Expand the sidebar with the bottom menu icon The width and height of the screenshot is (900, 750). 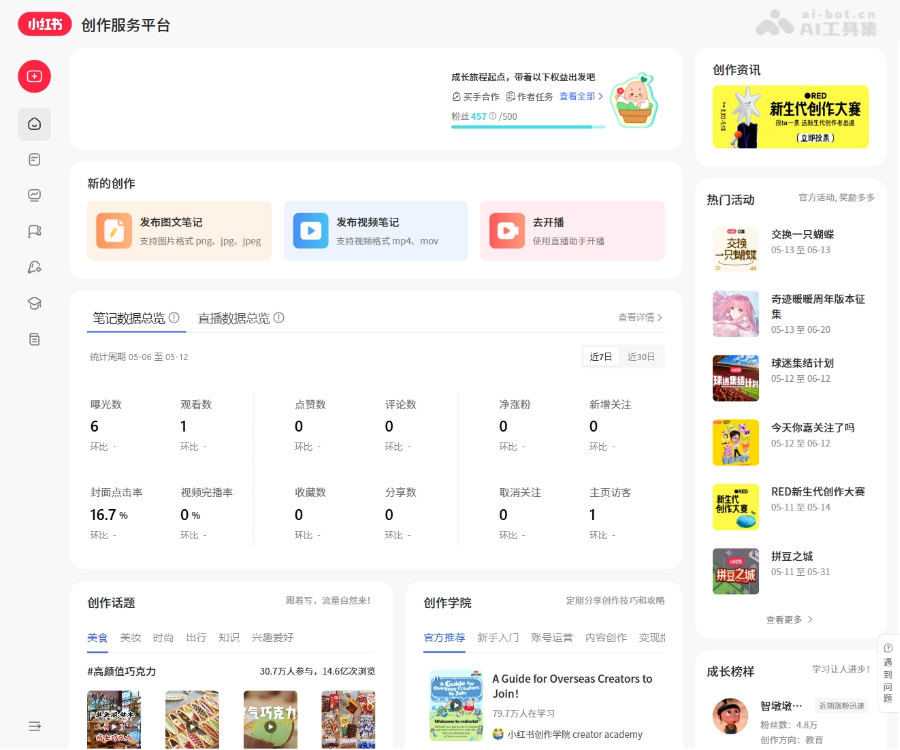(34, 726)
